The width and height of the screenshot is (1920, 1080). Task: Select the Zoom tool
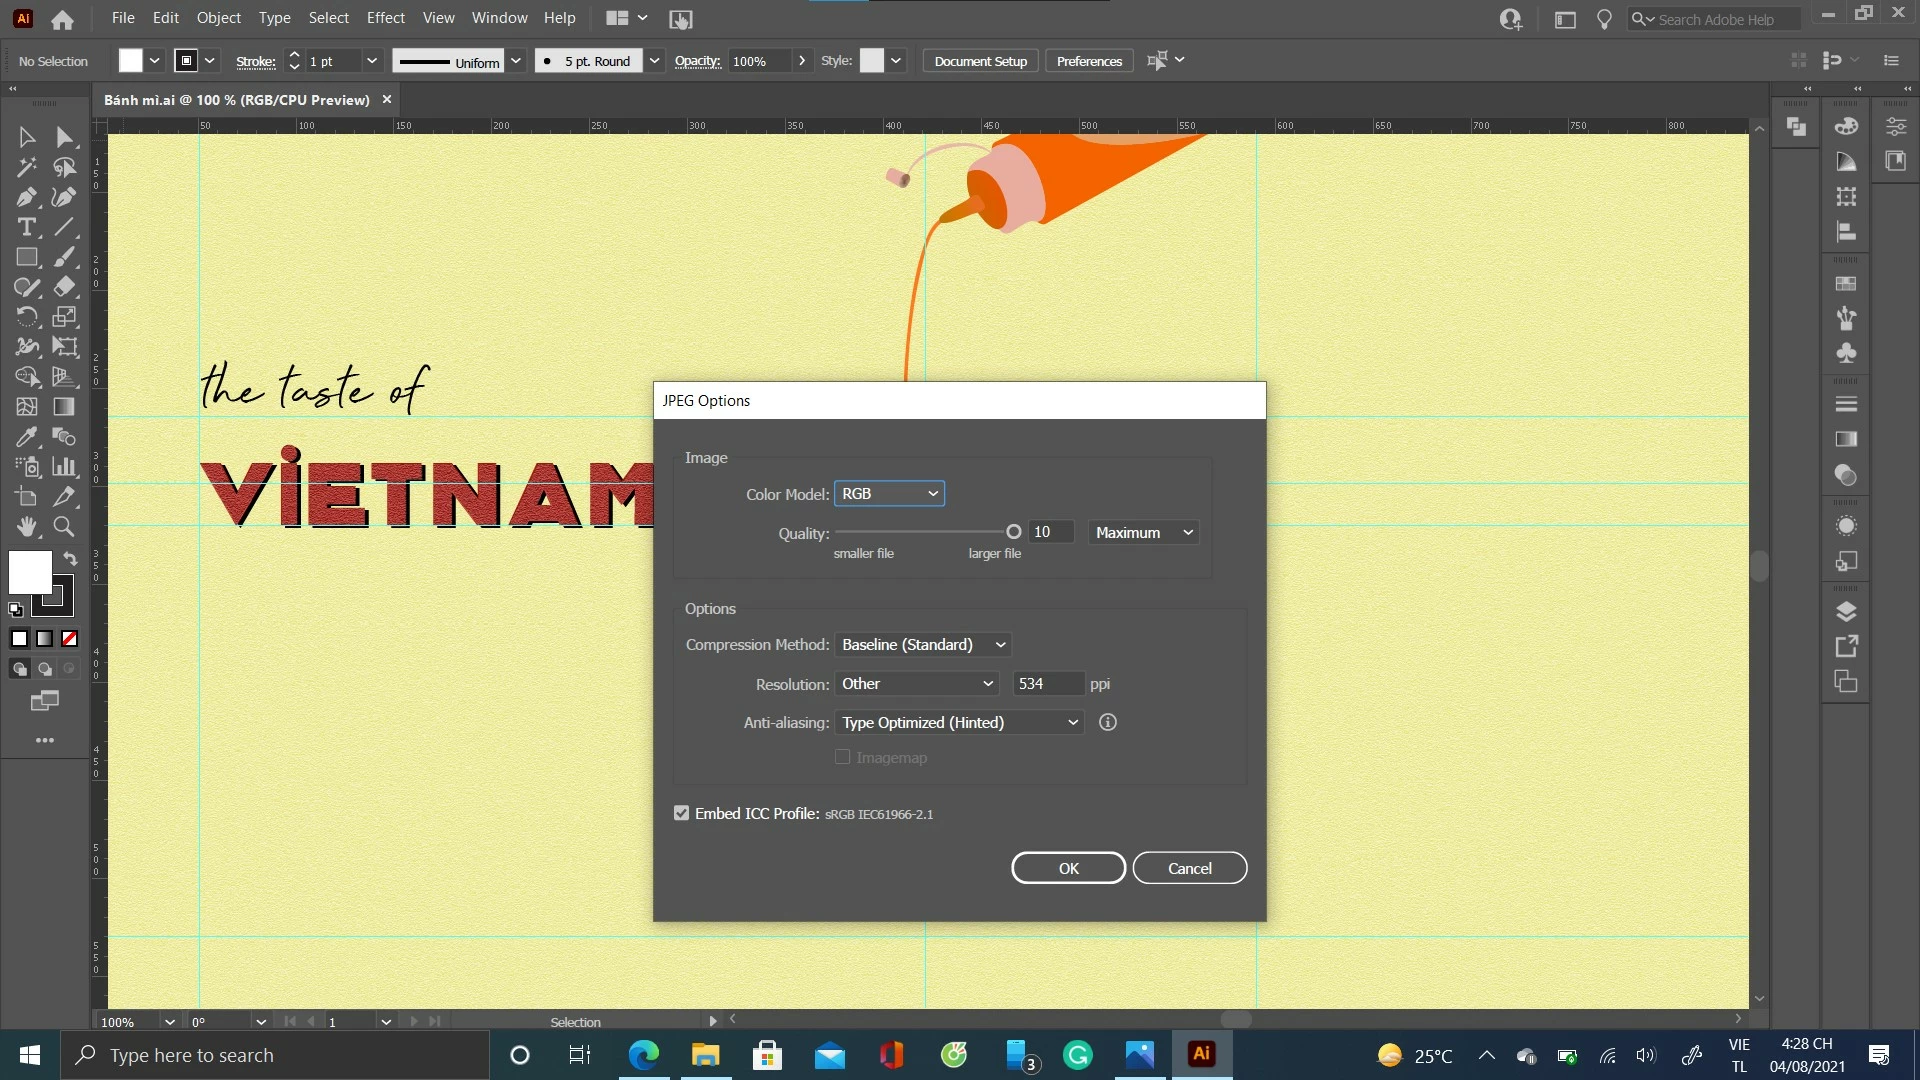[64, 526]
